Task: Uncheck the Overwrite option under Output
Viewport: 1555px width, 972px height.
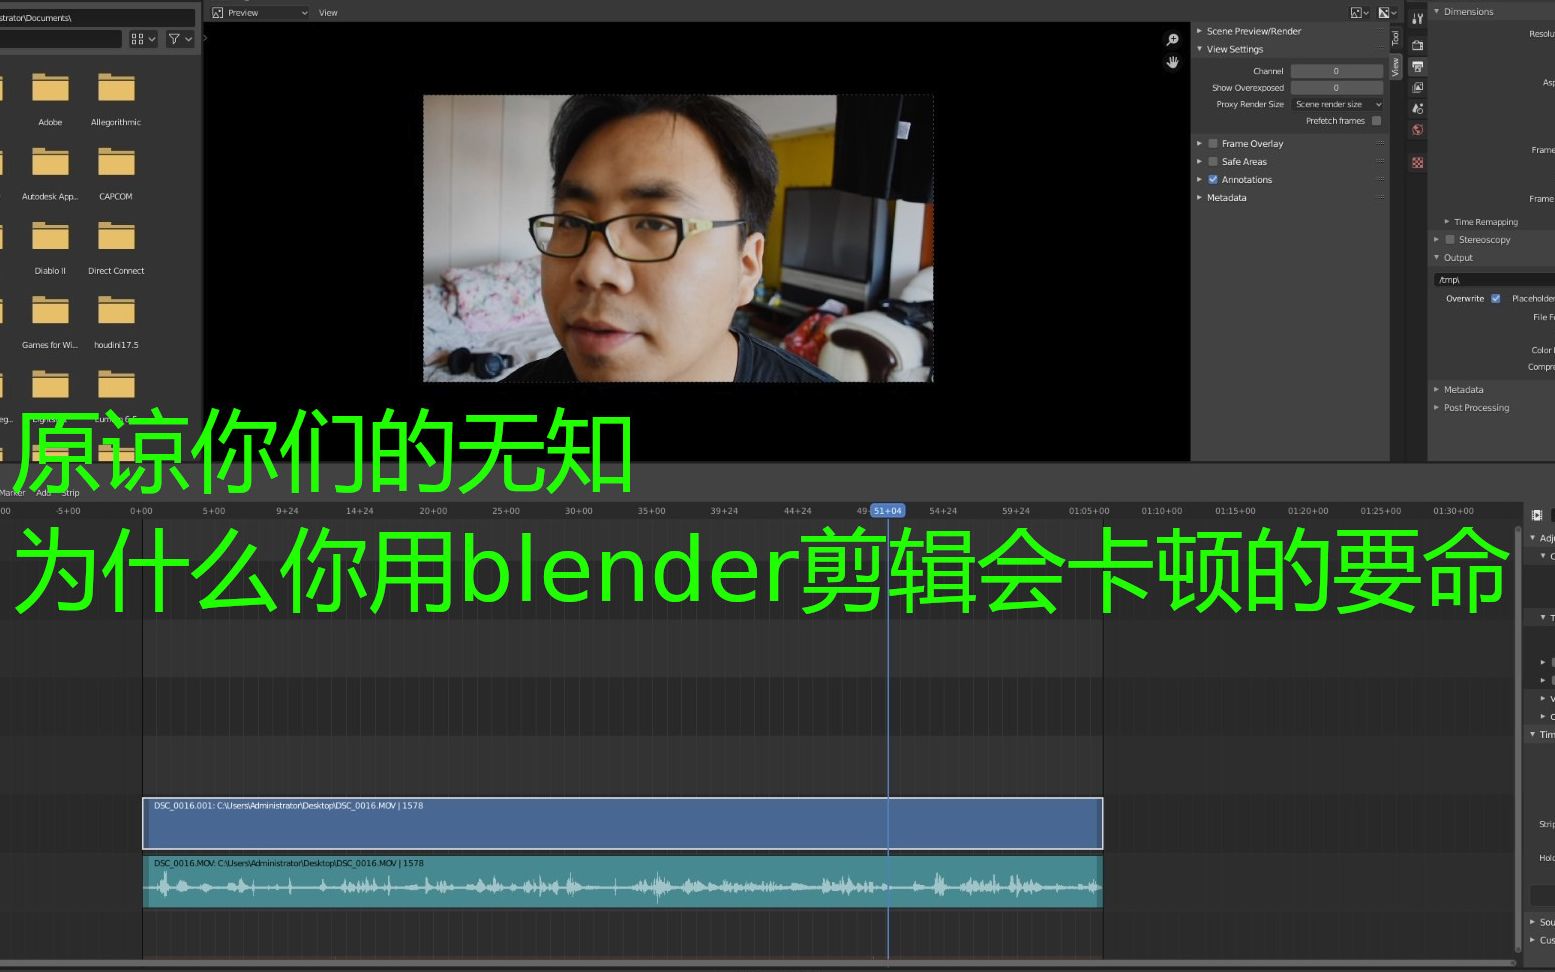Action: 1496,298
